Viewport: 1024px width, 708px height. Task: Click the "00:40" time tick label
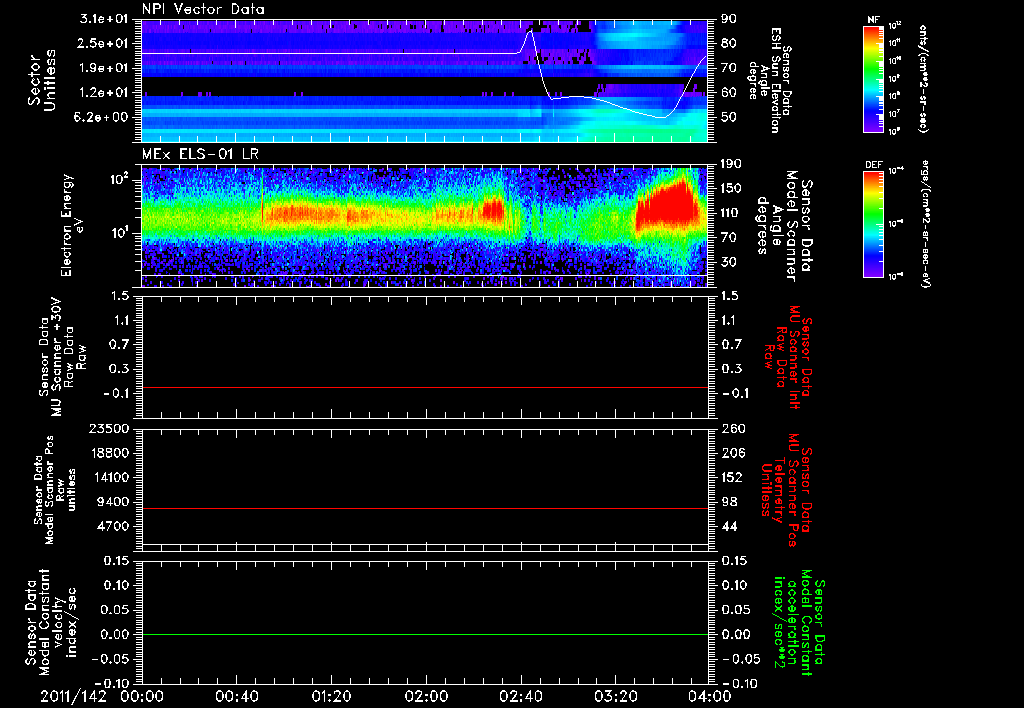pyautogui.click(x=236, y=696)
